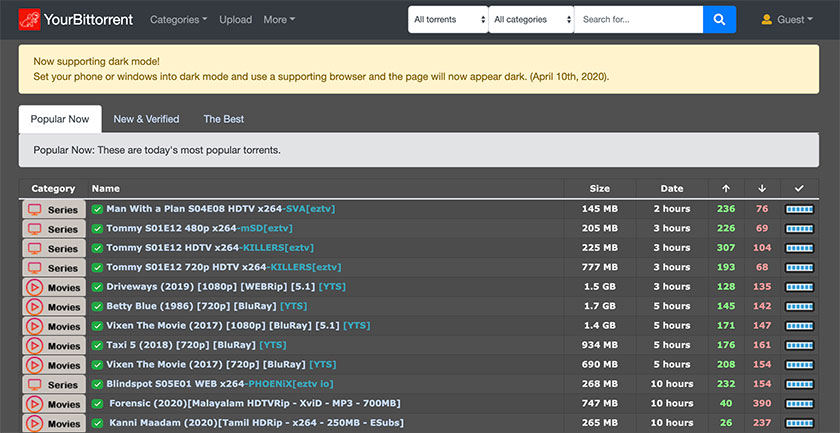Click Series category icon for Man With a Plan
This screenshot has height=433, width=840.
(35, 209)
